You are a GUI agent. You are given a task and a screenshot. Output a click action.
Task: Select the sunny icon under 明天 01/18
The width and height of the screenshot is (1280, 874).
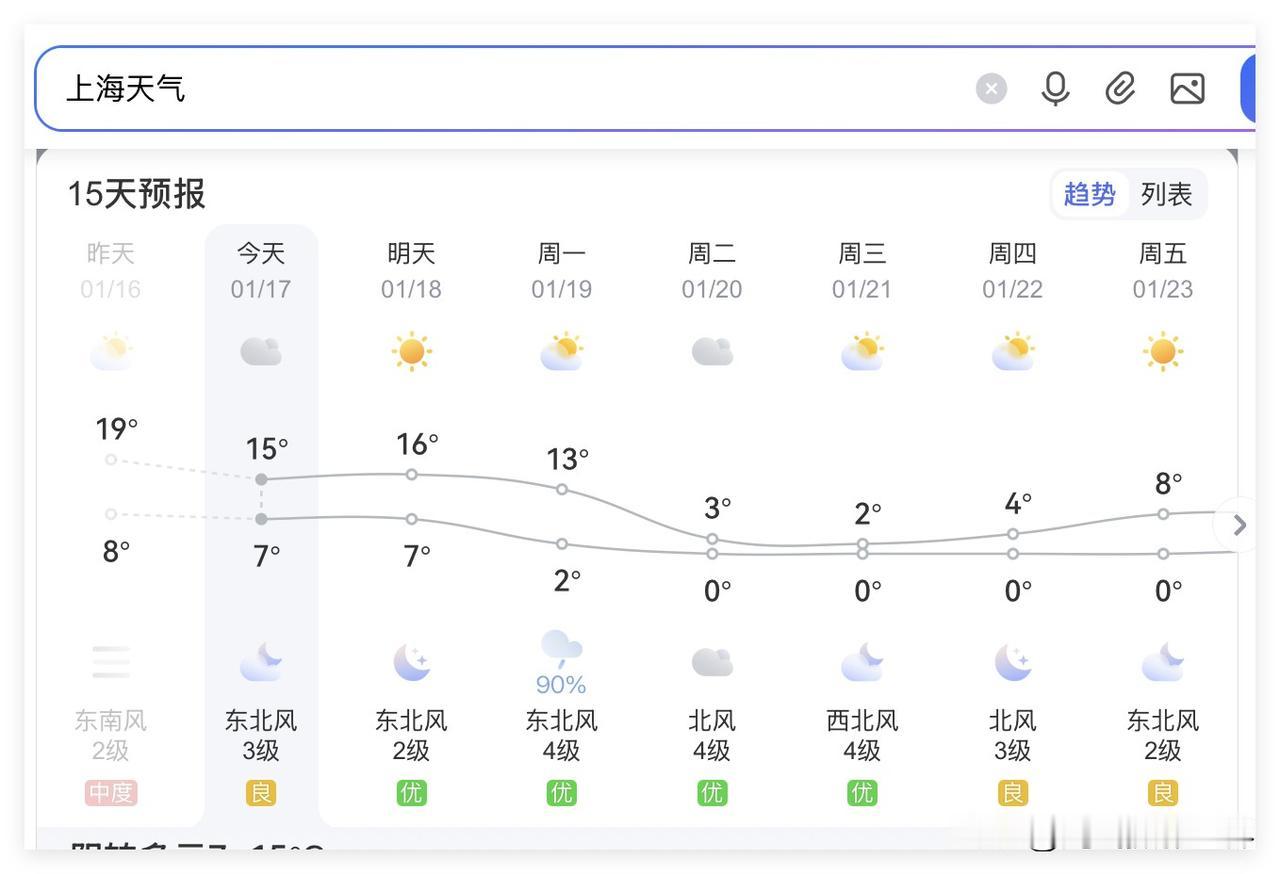click(x=411, y=350)
